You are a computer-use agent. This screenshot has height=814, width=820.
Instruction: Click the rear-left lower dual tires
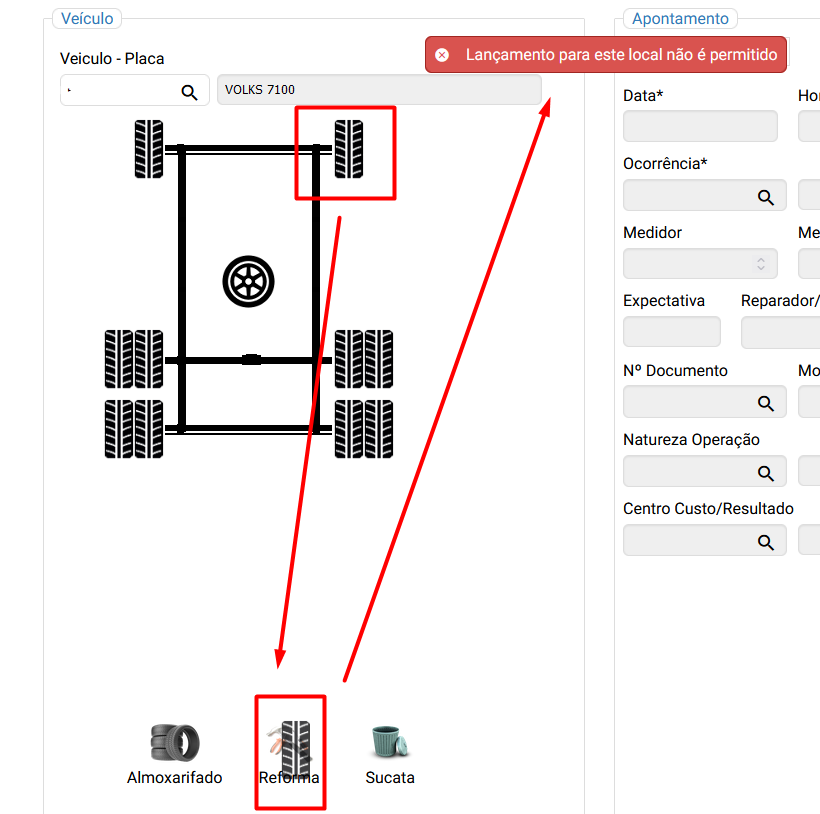click(134, 429)
